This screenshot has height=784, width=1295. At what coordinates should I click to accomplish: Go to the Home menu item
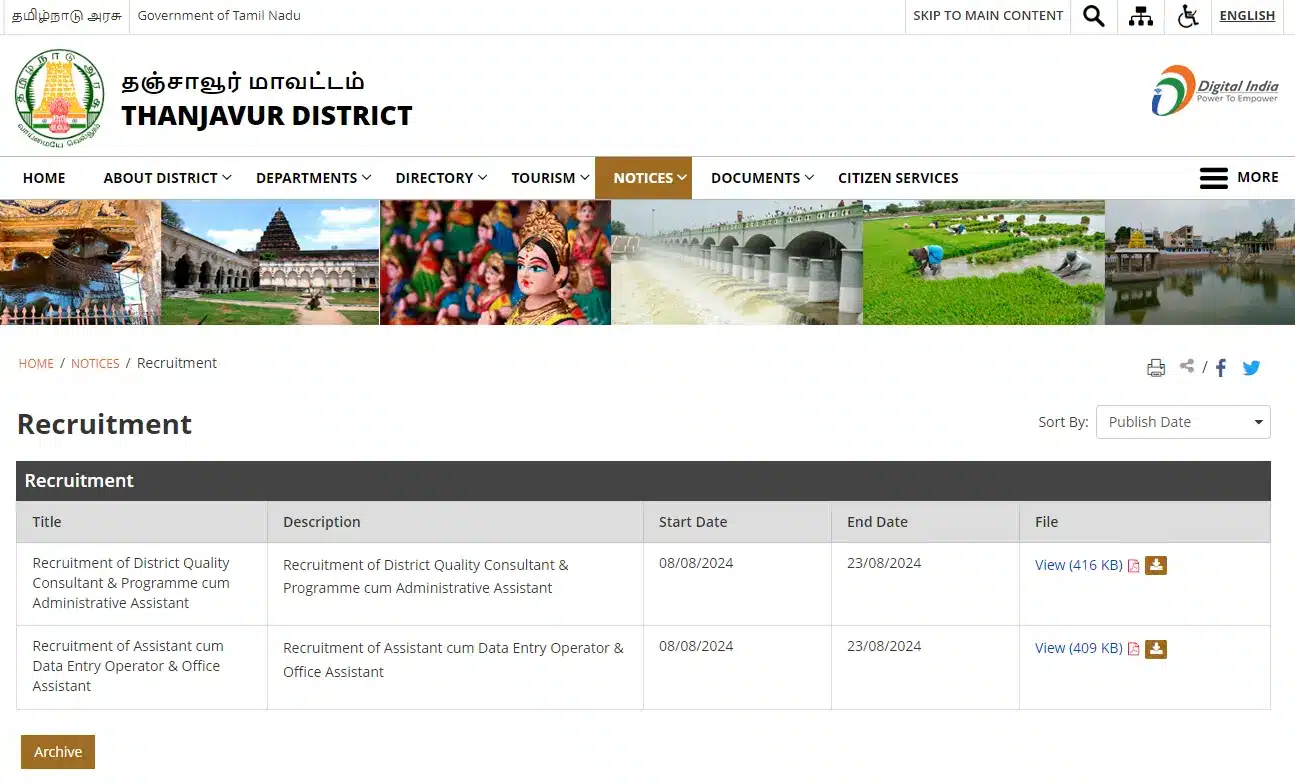point(44,178)
